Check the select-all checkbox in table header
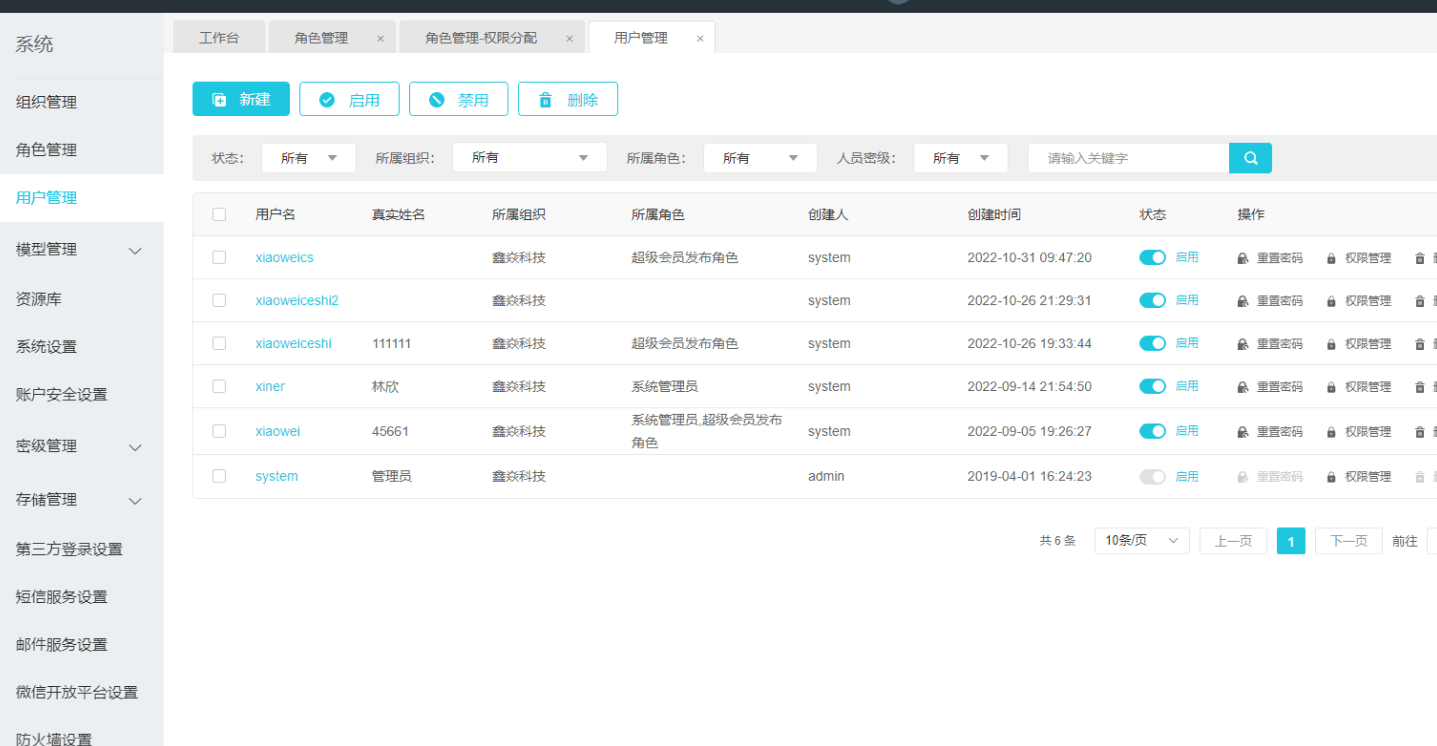The height and width of the screenshot is (746, 1437). coord(219,214)
